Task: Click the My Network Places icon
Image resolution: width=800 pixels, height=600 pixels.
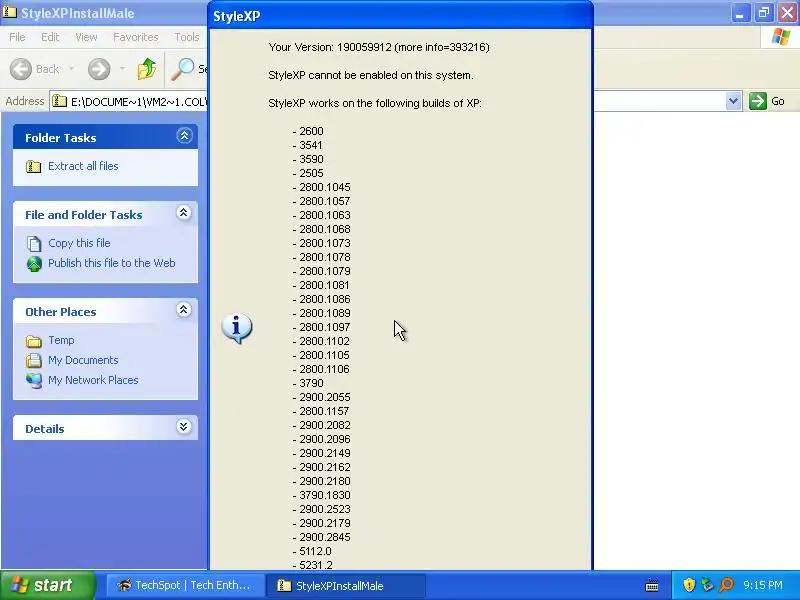Action: pos(34,381)
